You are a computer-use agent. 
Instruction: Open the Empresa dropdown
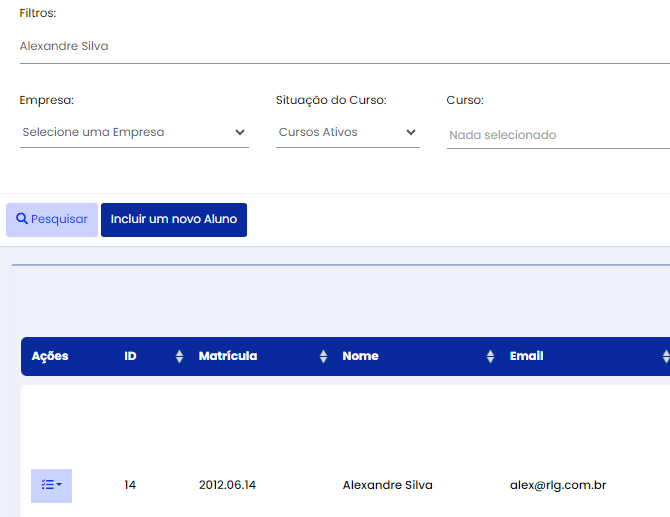[x=134, y=133]
